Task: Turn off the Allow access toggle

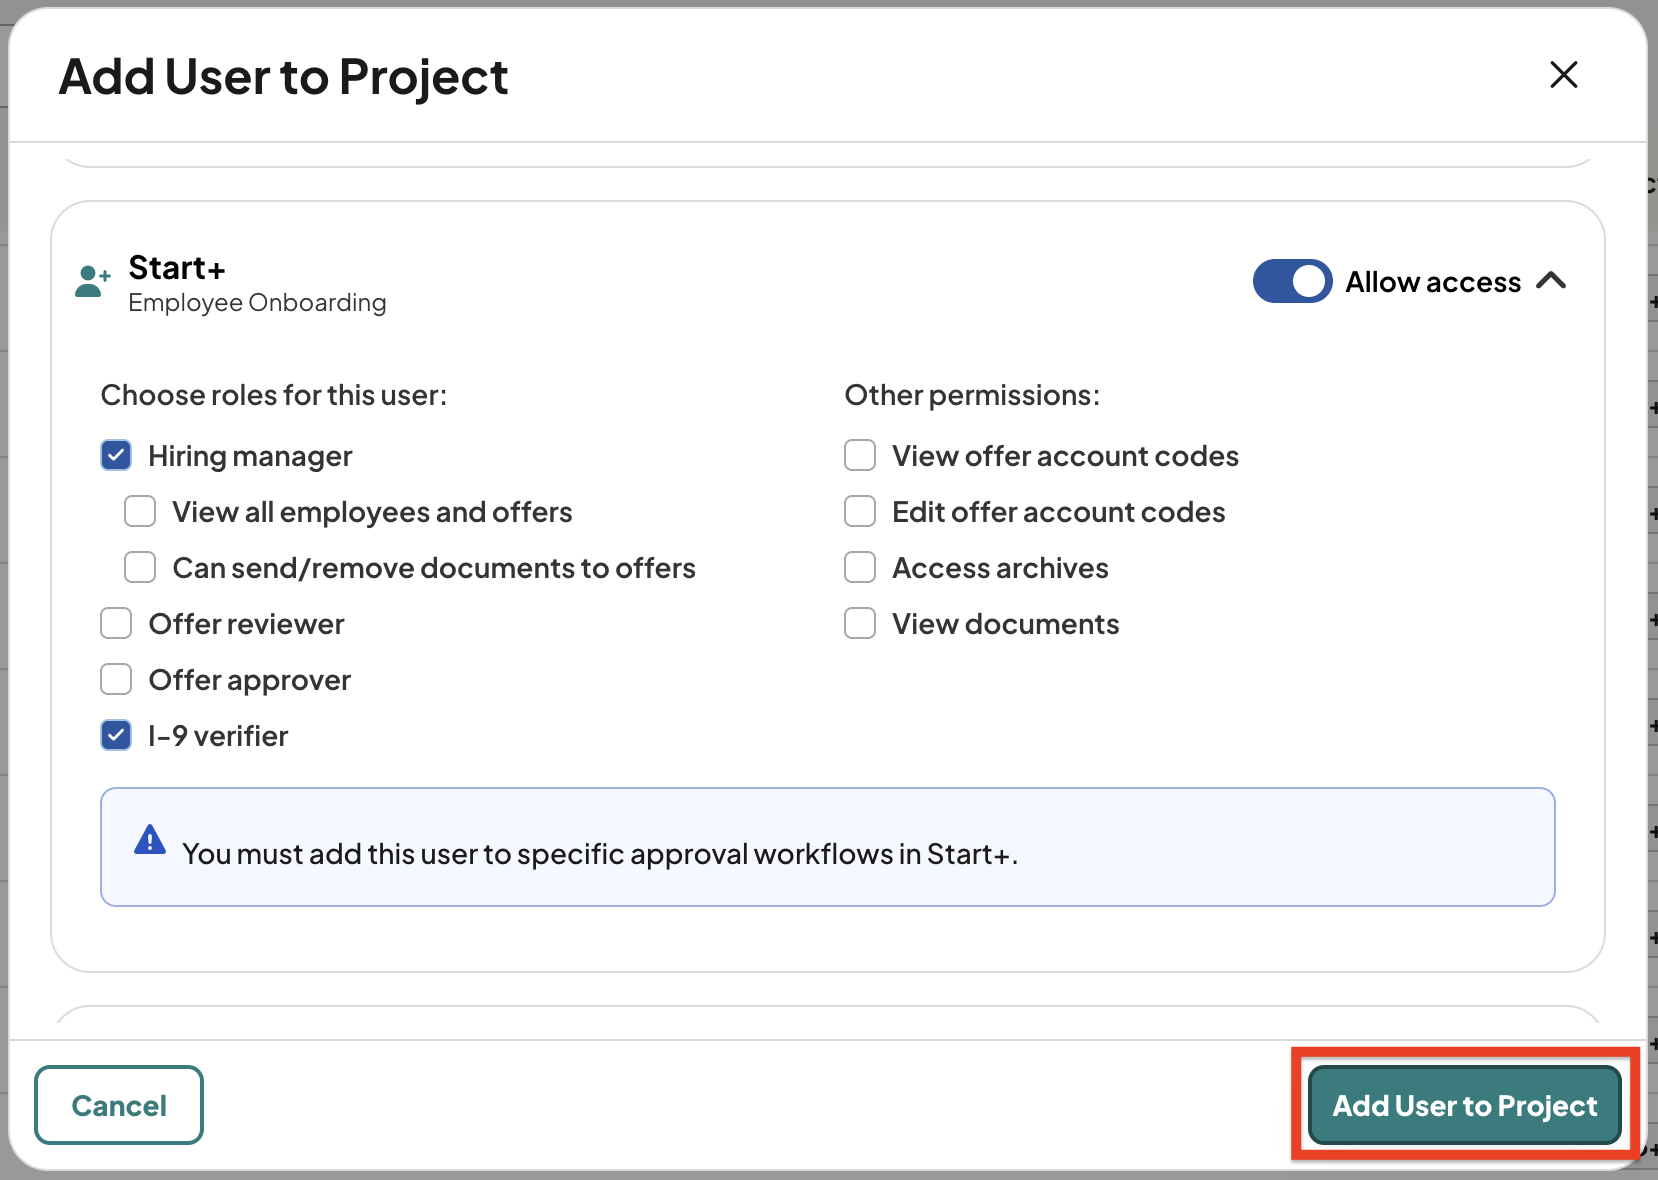Action: [1292, 281]
